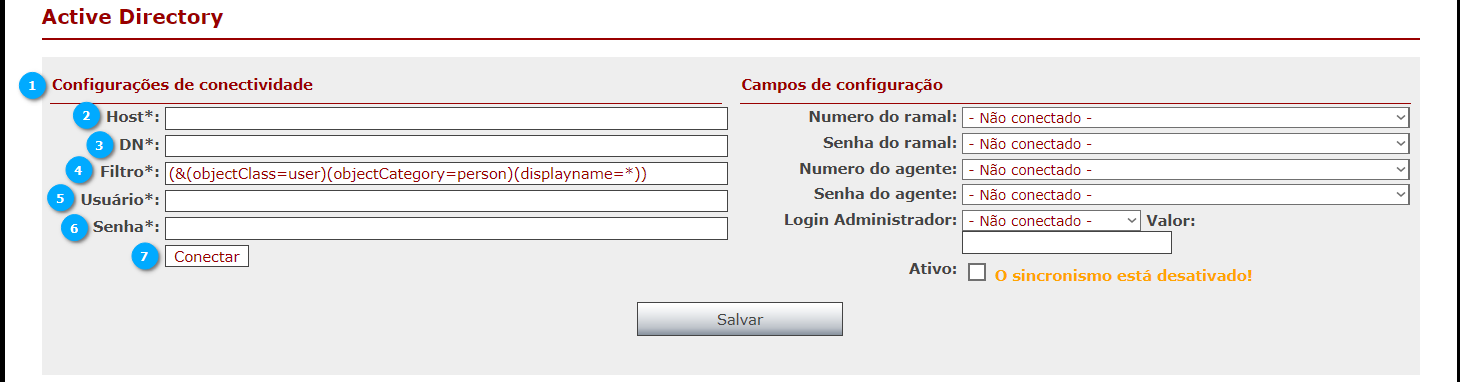Click numbered marker 7 beside Conectar
1460x382 pixels.
pos(146,257)
